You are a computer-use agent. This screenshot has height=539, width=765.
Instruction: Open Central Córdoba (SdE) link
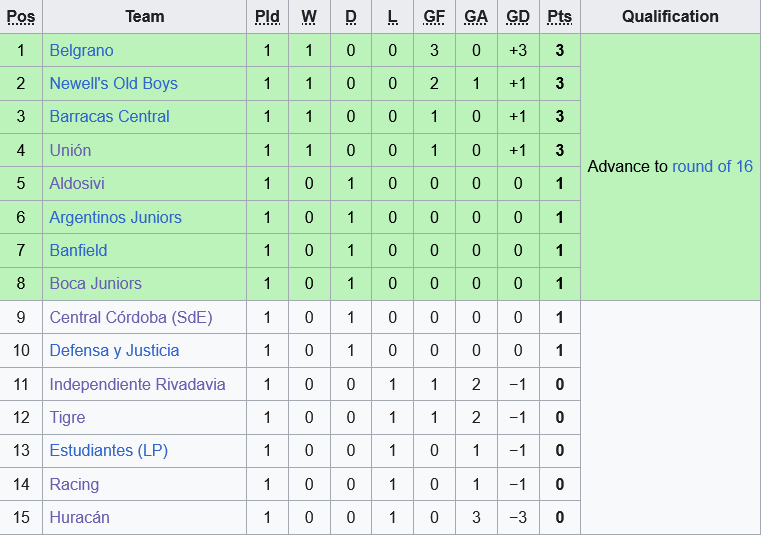(x=131, y=317)
